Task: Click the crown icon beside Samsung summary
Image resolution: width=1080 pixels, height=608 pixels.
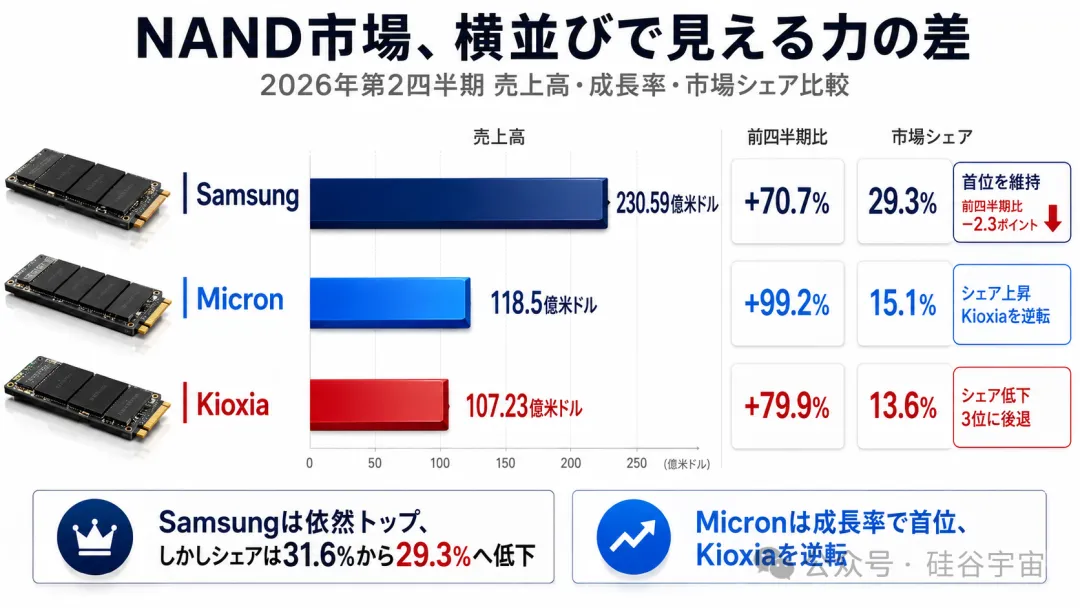Action: point(94,537)
